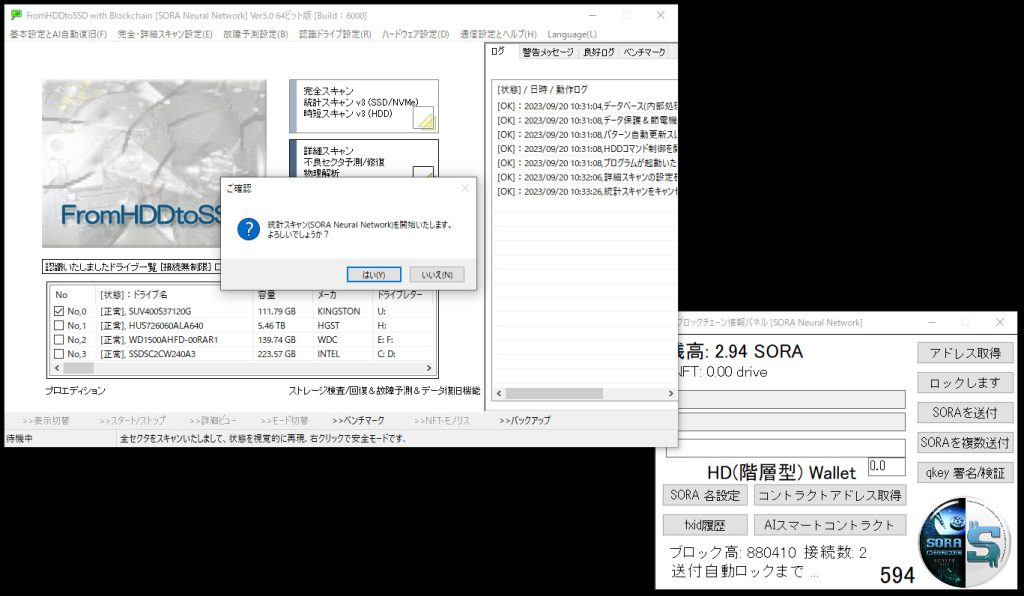Switch to the 警告メッセージ tab
1024x596 pixels.
tap(547, 52)
